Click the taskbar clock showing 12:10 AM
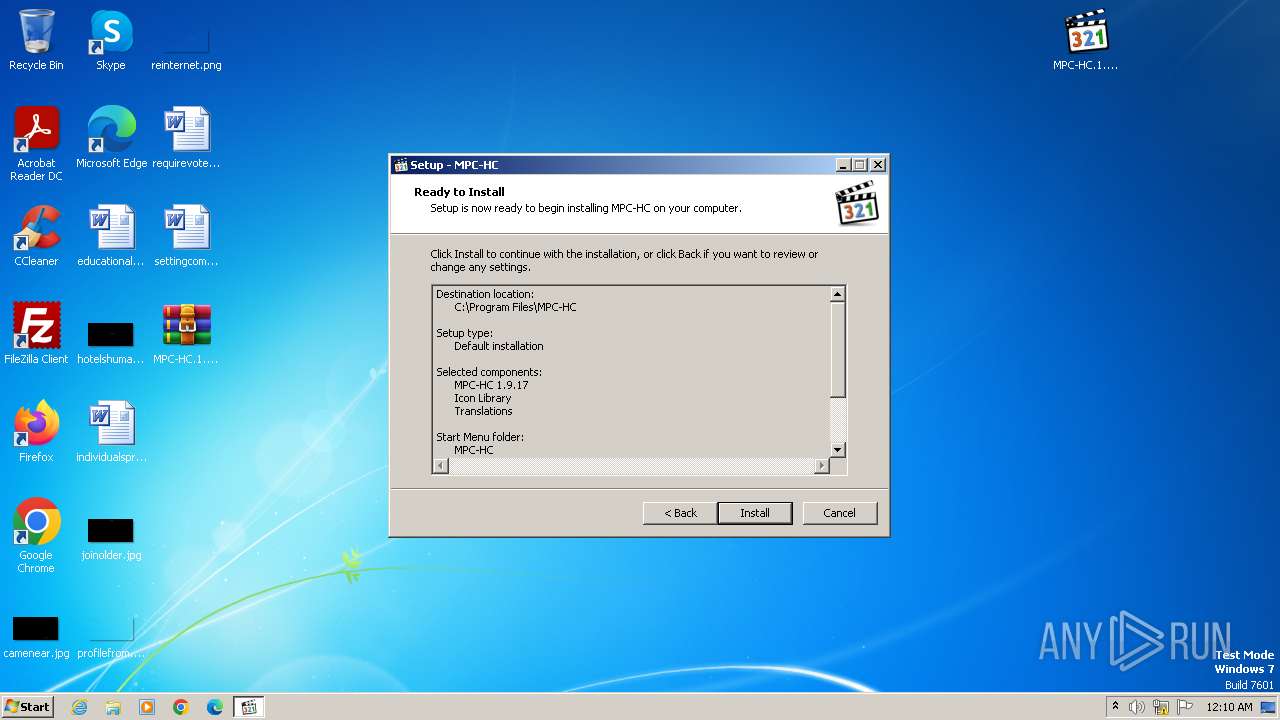The image size is (1280, 720). (x=1229, y=707)
